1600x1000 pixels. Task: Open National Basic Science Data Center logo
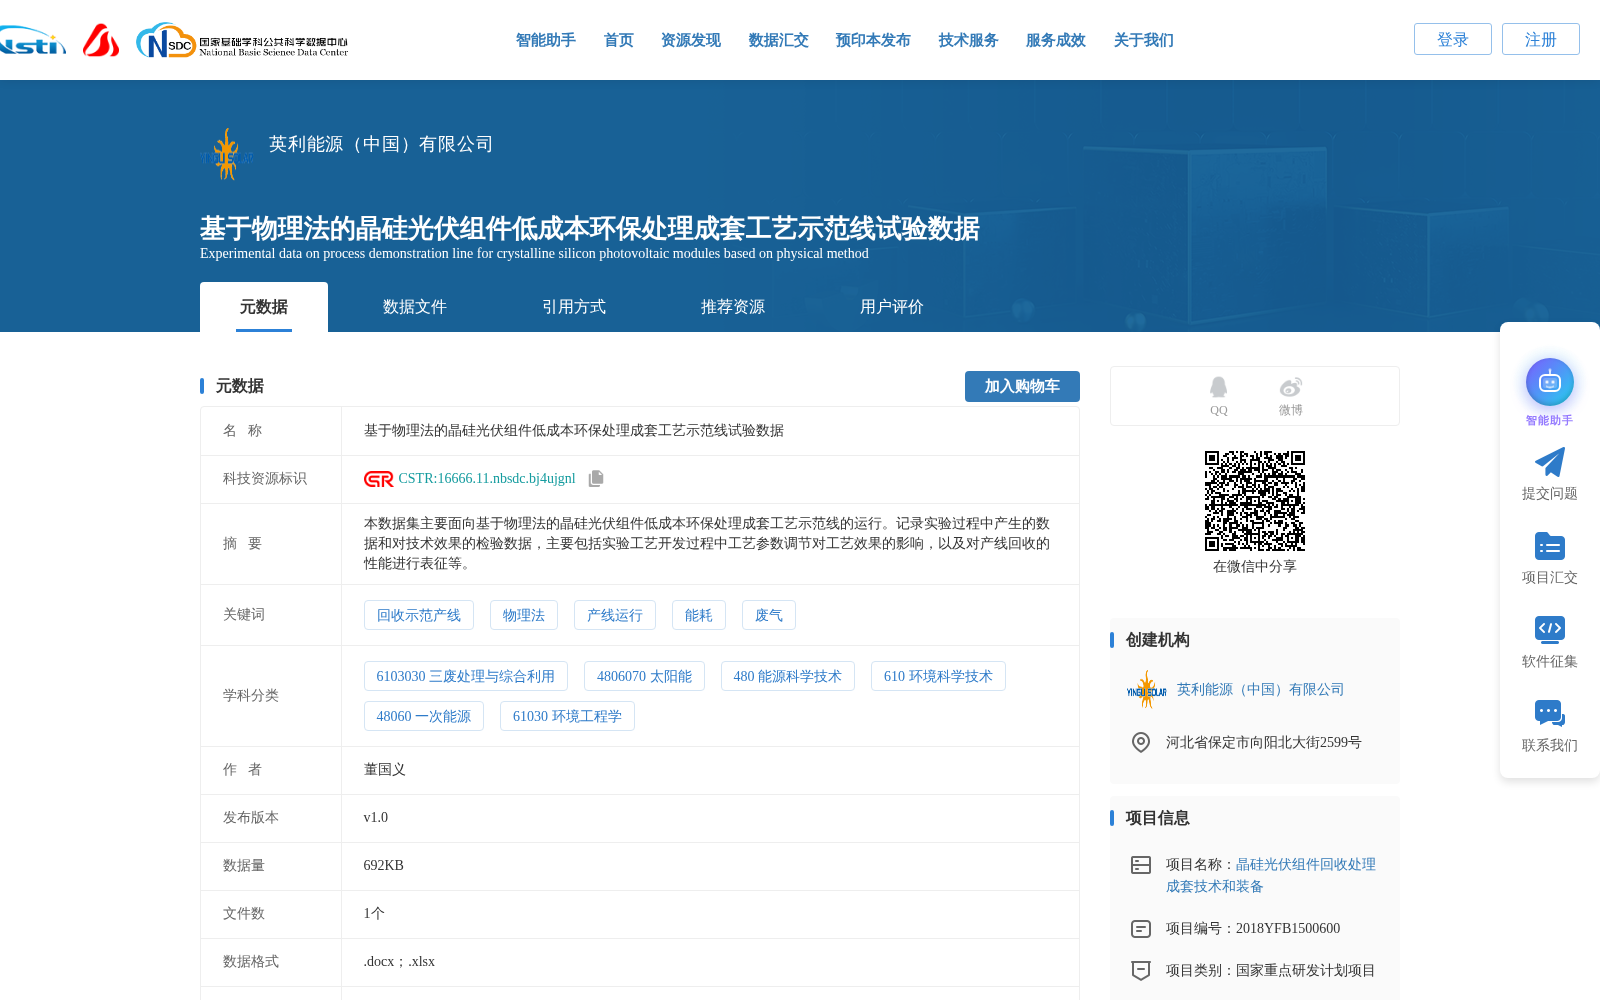242,41
